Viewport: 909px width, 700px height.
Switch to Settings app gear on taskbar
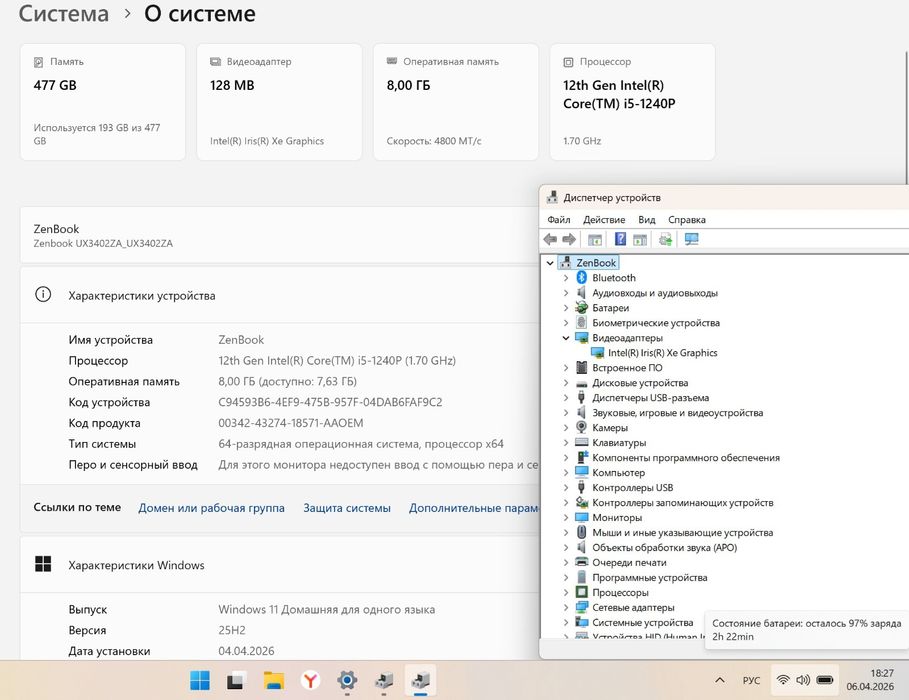[347, 680]
